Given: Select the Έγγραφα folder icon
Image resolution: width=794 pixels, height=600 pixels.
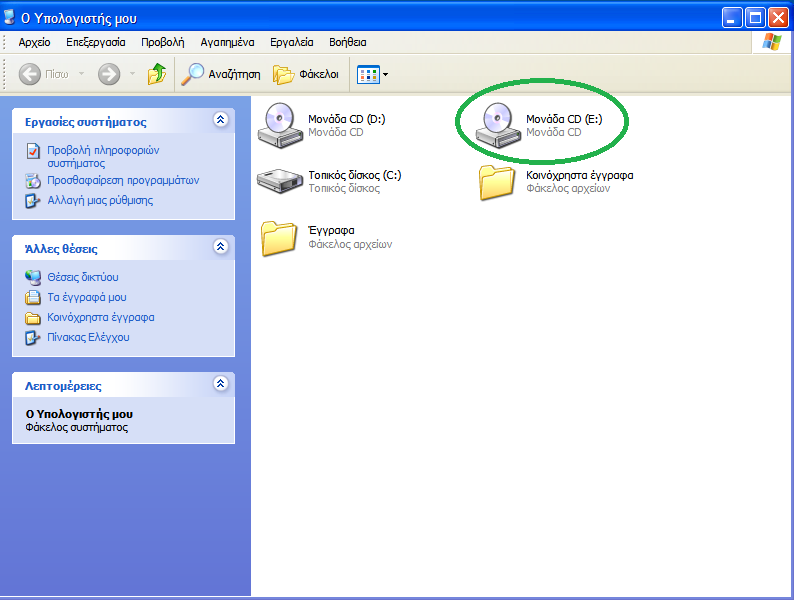Looking at the screenshot, I should point(279,237).
